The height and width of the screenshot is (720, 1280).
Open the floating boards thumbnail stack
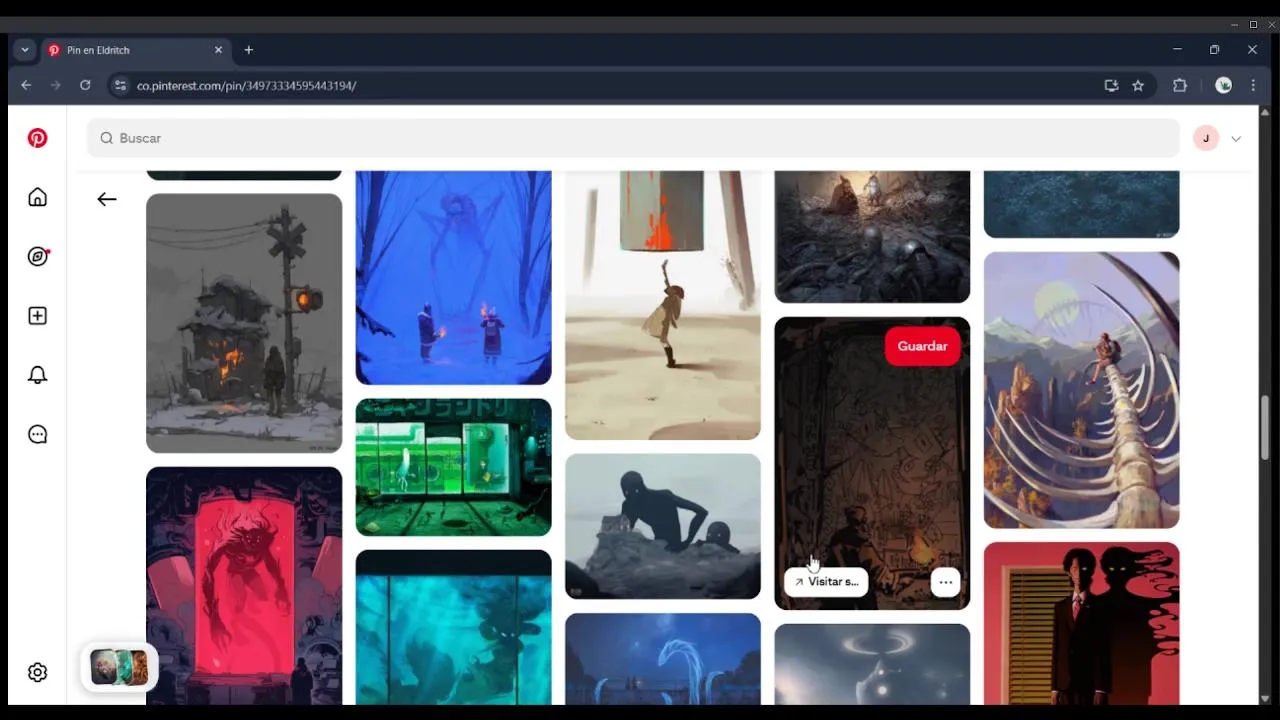(x=119, y=667)
